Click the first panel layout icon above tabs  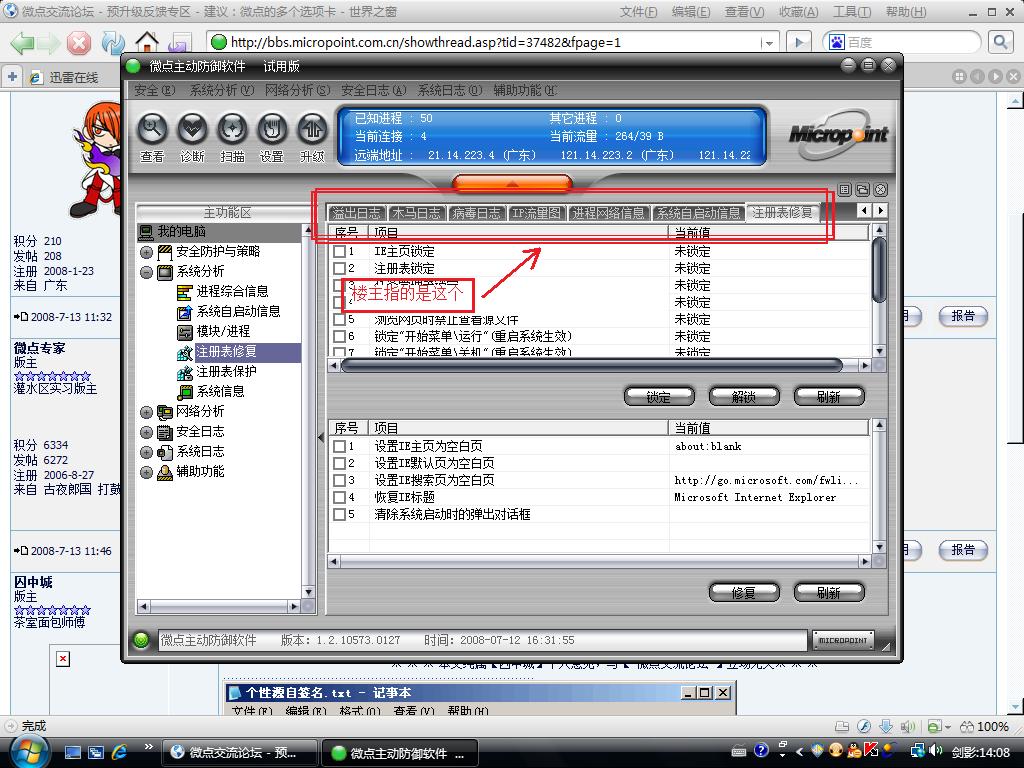pos(844,189)
